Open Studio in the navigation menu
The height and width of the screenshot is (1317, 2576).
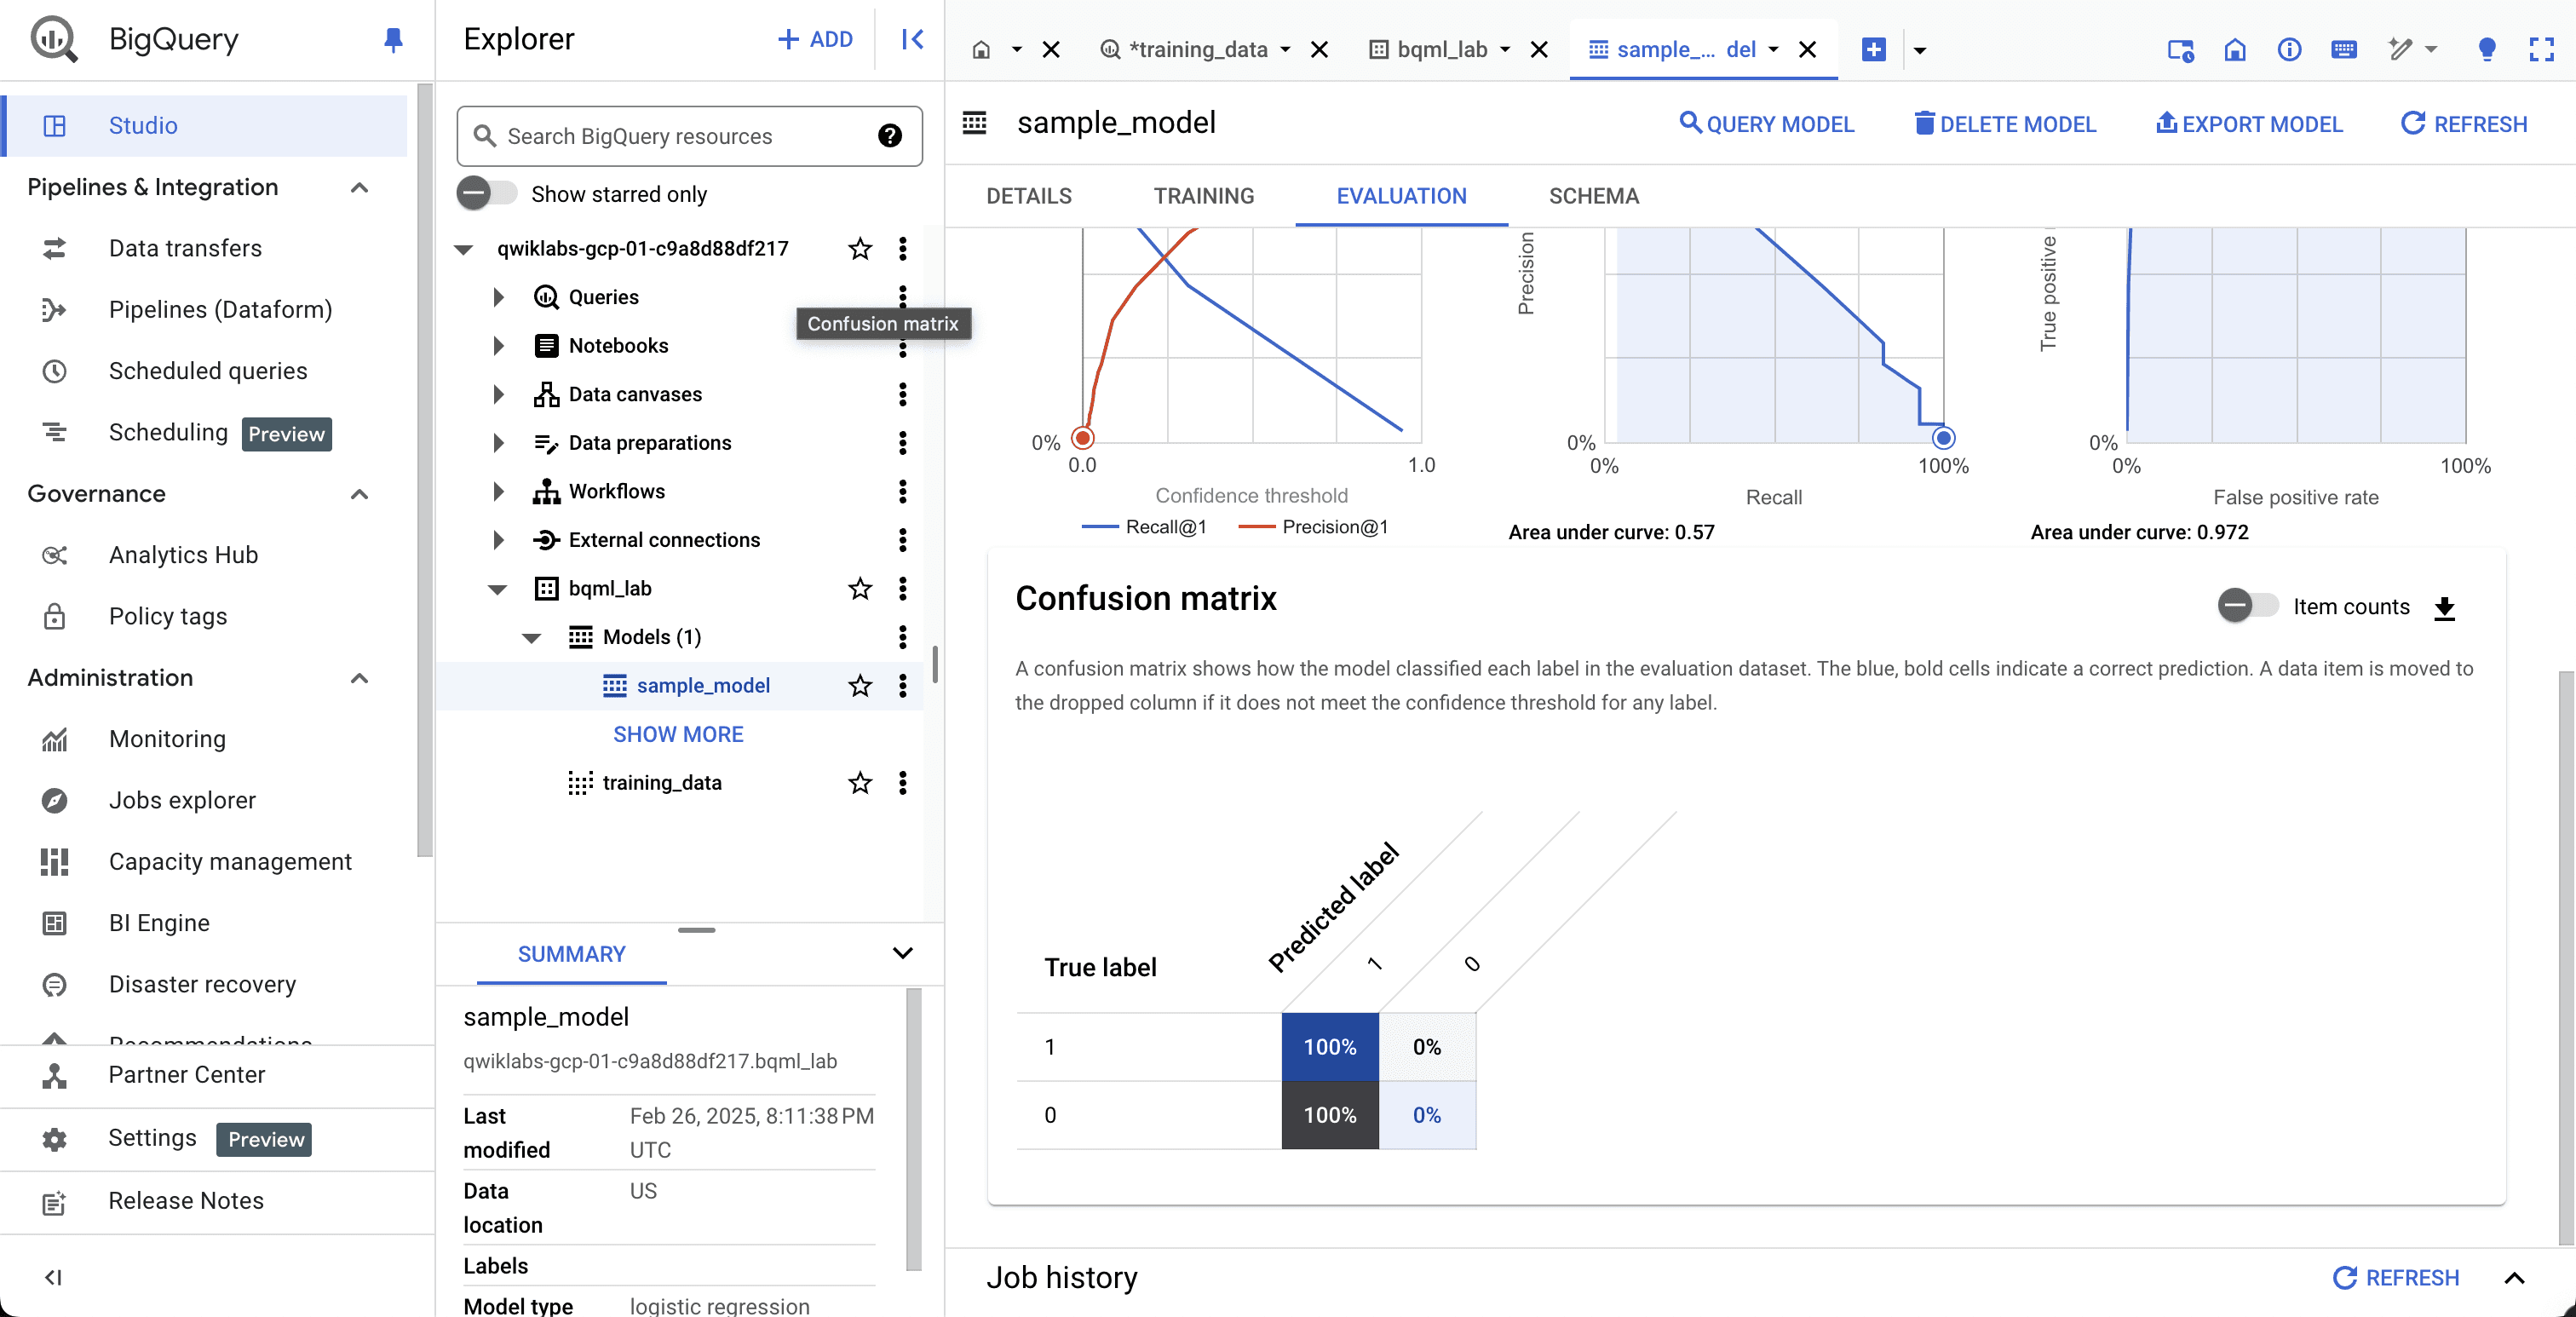pyautogui.click(x=204, y=125)
